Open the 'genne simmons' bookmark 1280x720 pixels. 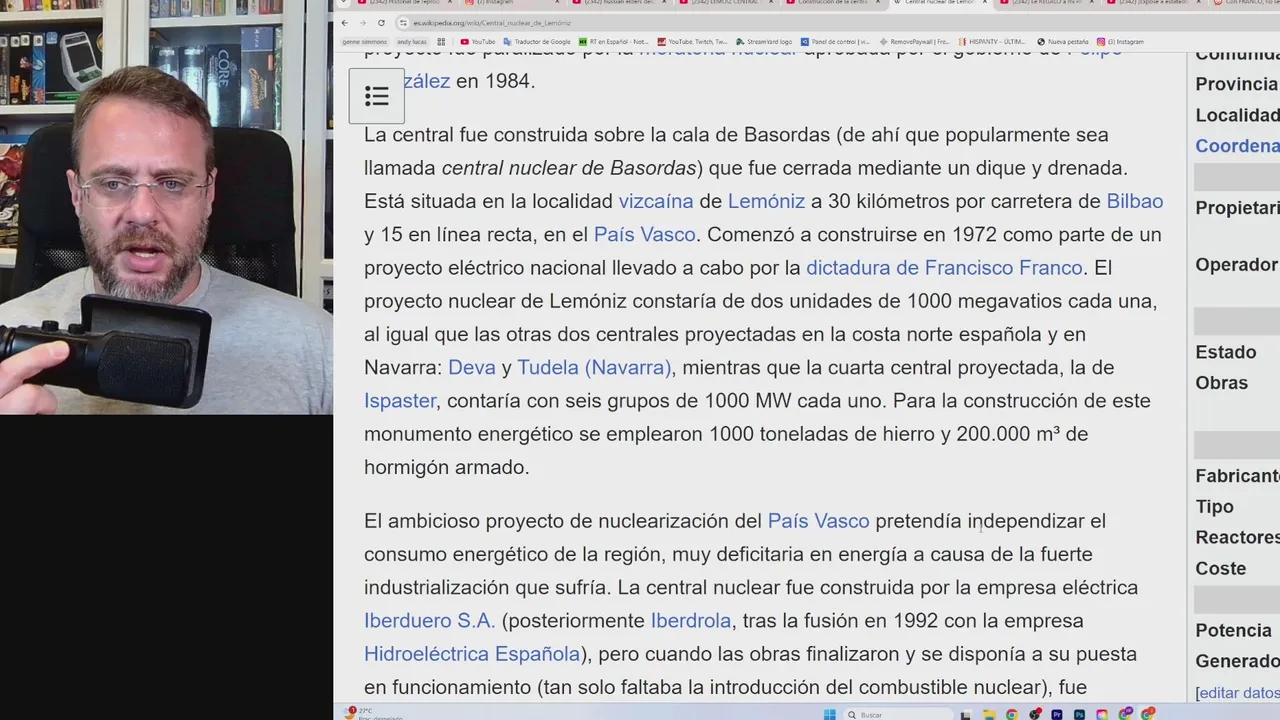(x=365, y=42)
